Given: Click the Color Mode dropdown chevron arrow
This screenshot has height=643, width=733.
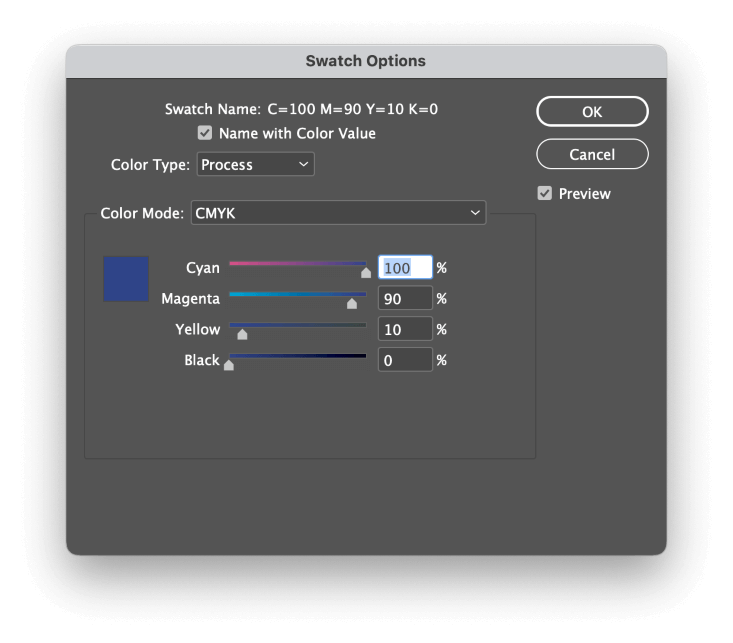Looking at the screenshot, I should click(475, 213).
